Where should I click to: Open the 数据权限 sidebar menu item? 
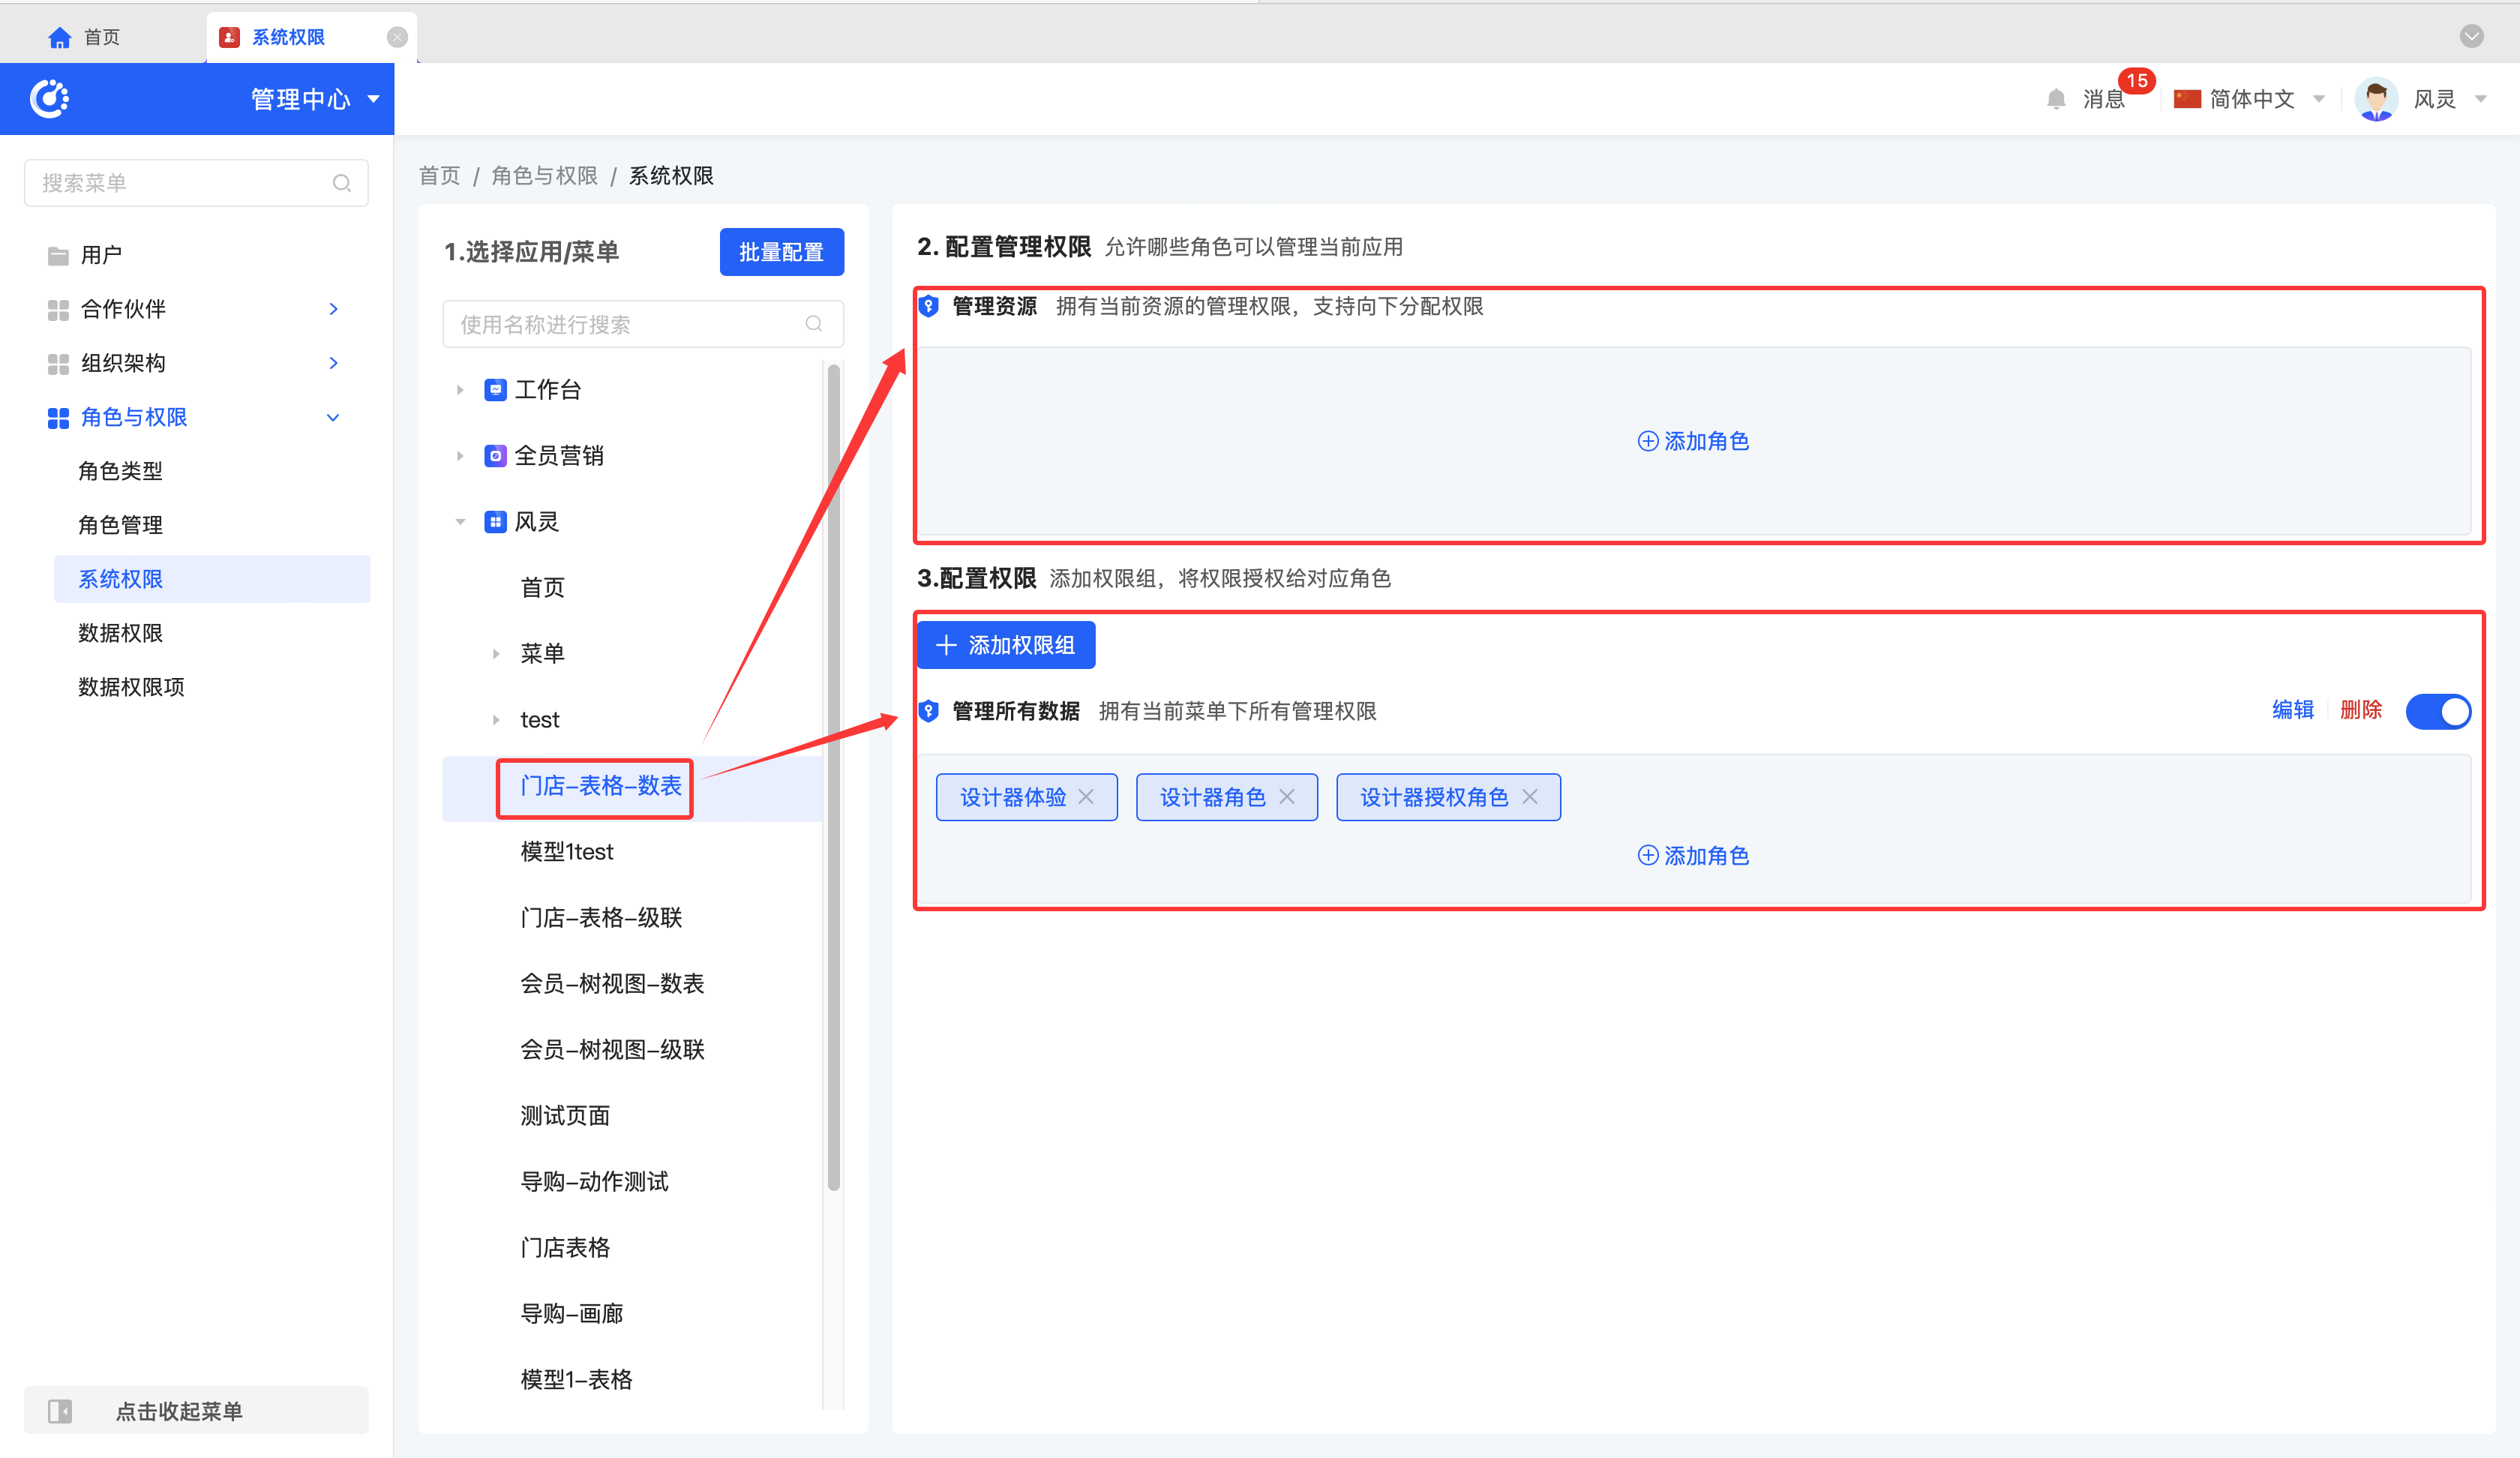(x=120, y=633)
